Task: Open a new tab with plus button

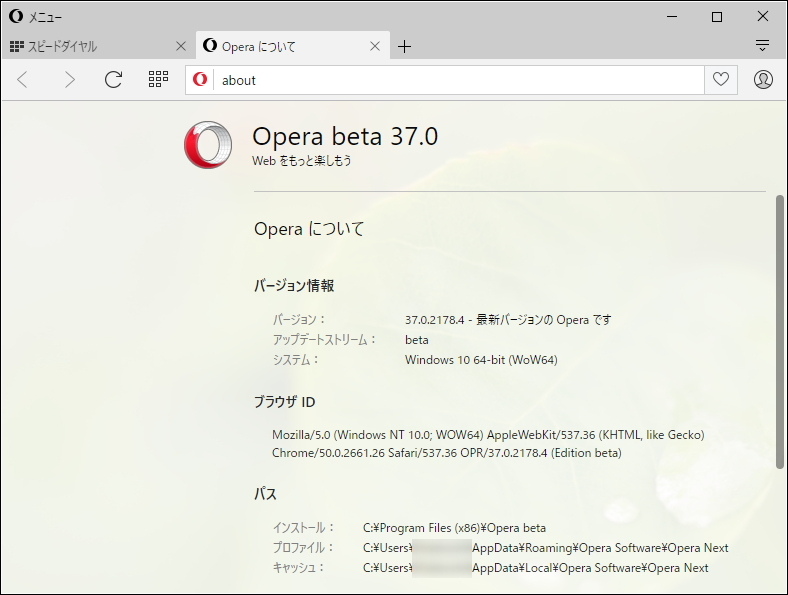Action: click(x=404, y=47)
